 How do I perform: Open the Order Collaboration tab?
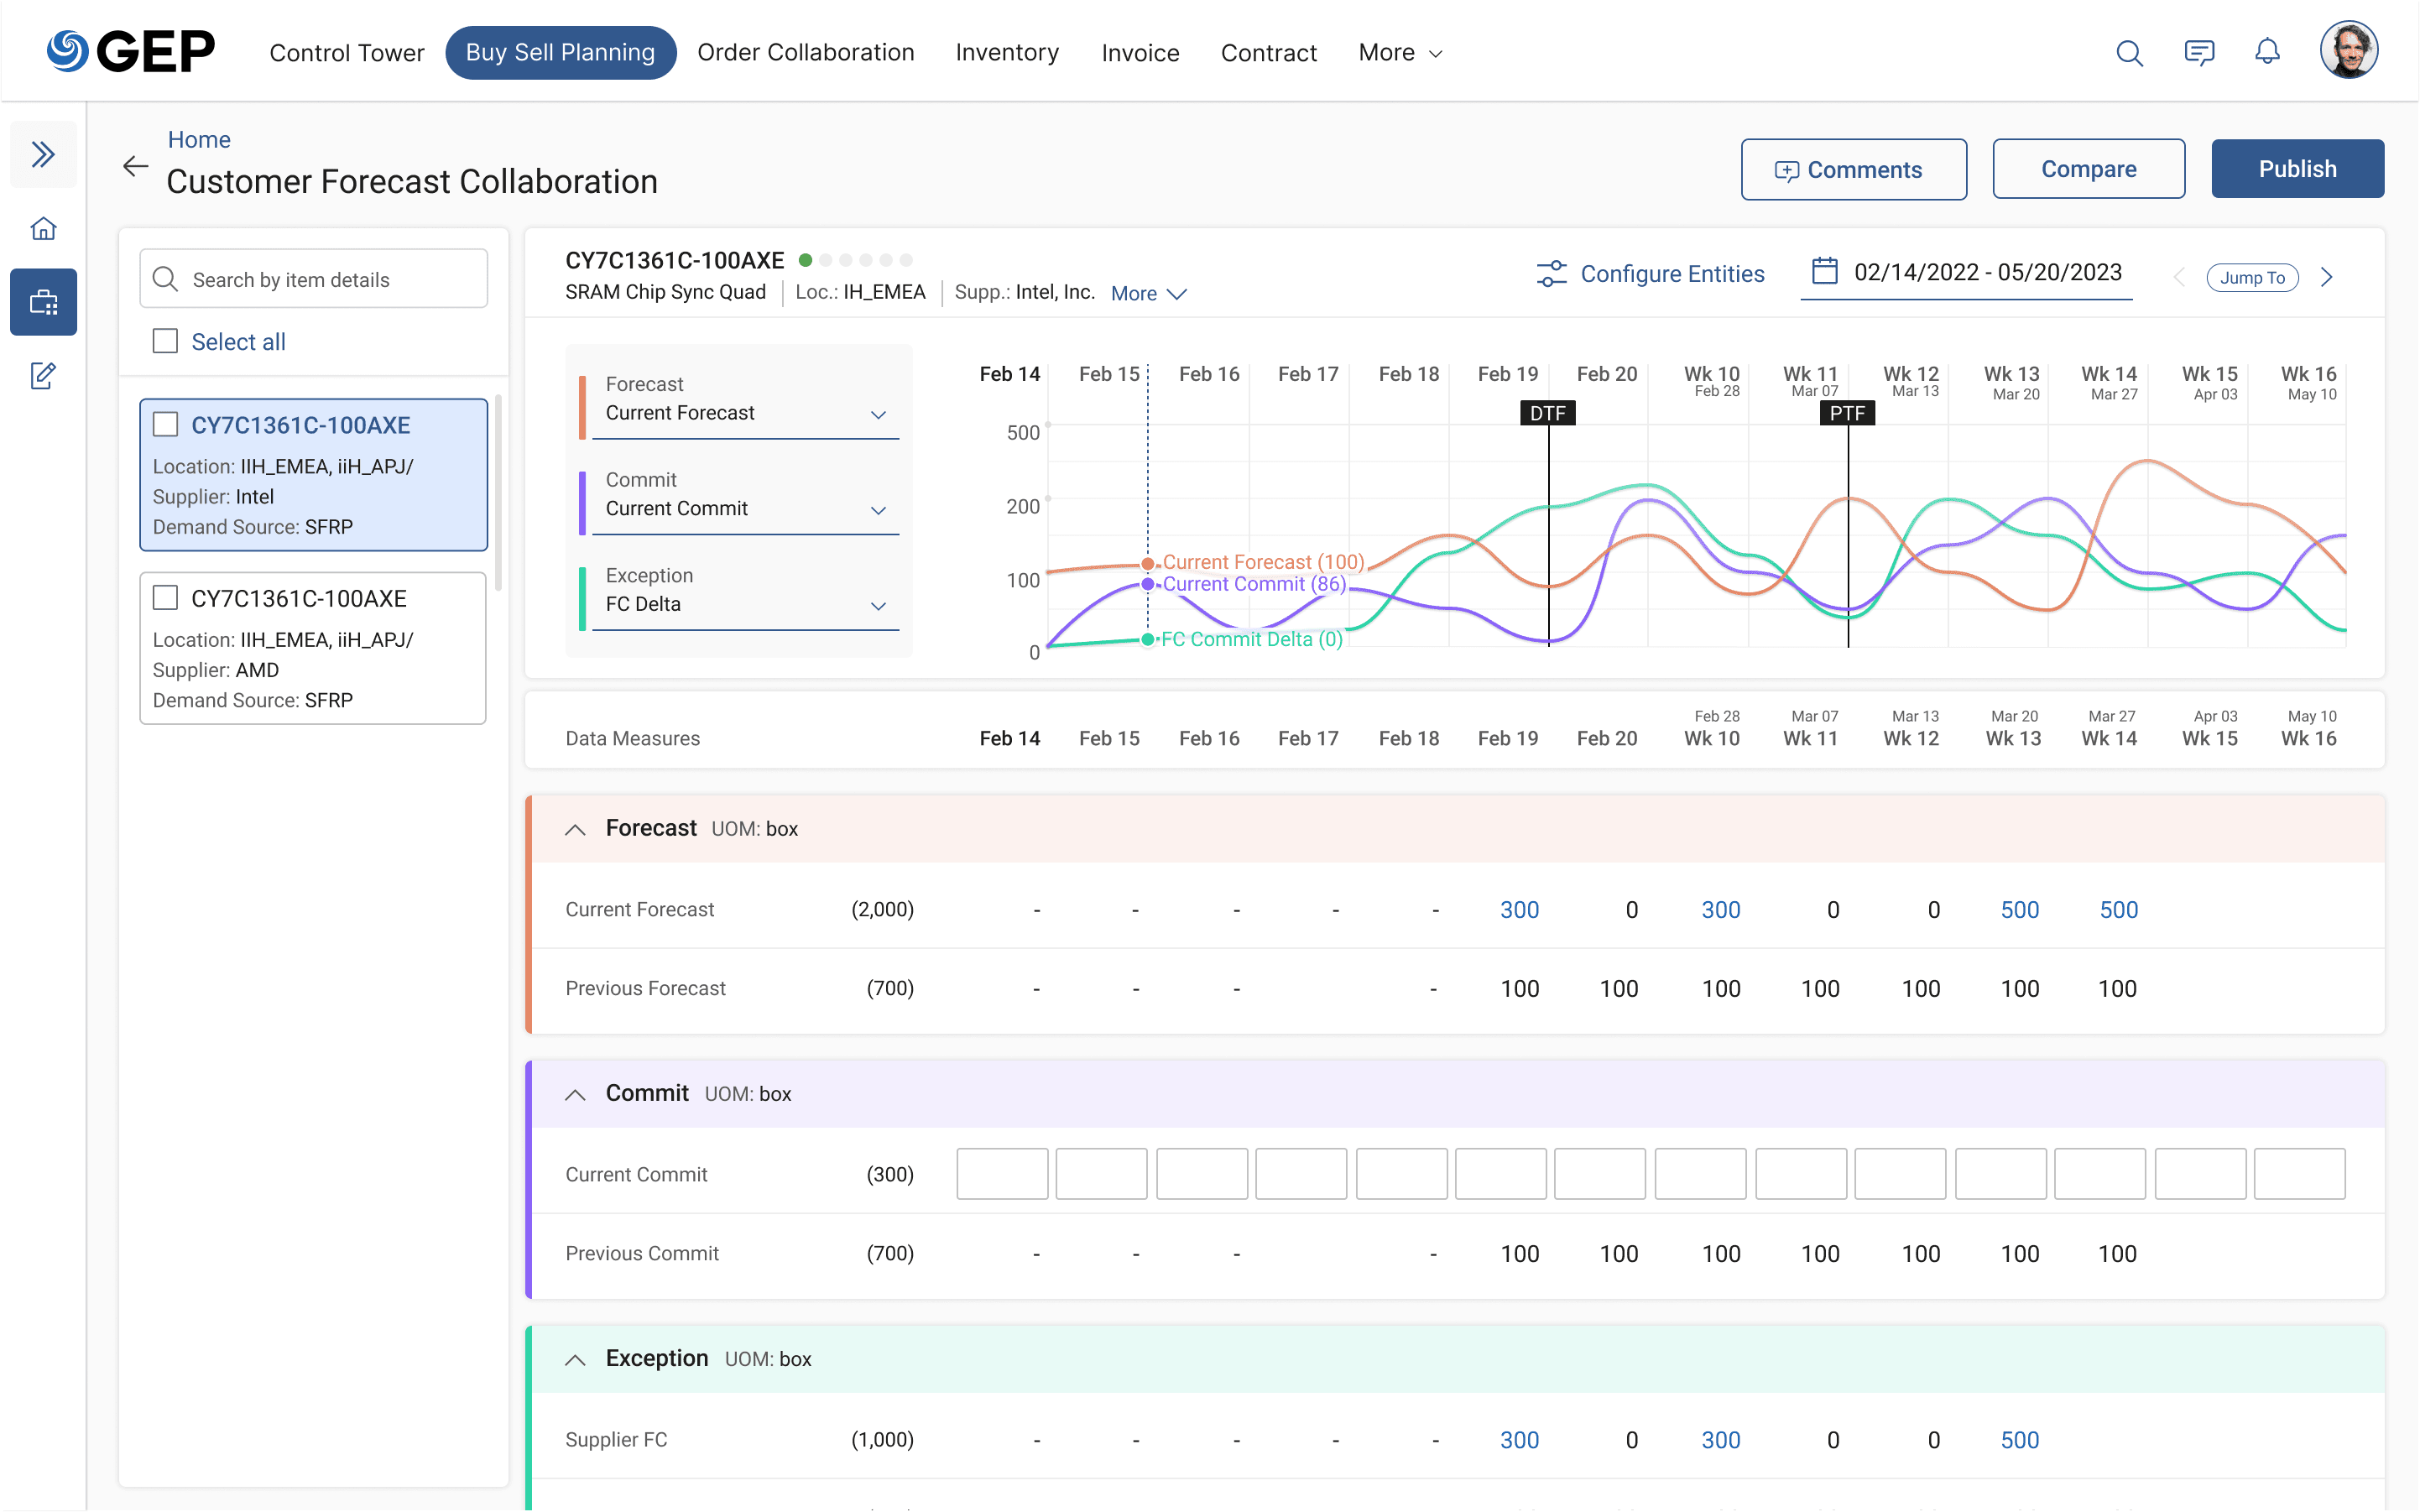click(x=805, y=53)
